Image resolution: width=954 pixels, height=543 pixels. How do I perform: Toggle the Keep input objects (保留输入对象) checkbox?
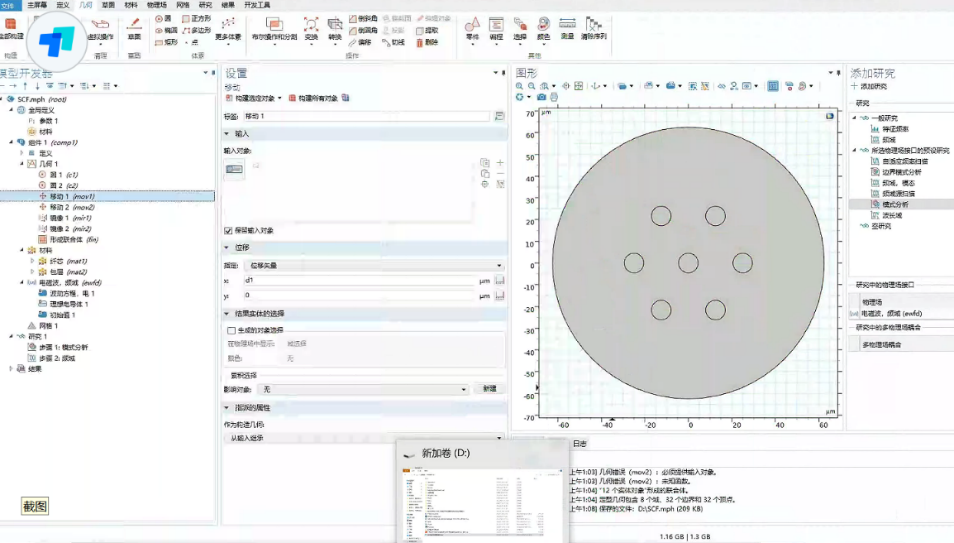tap(229, 230)
